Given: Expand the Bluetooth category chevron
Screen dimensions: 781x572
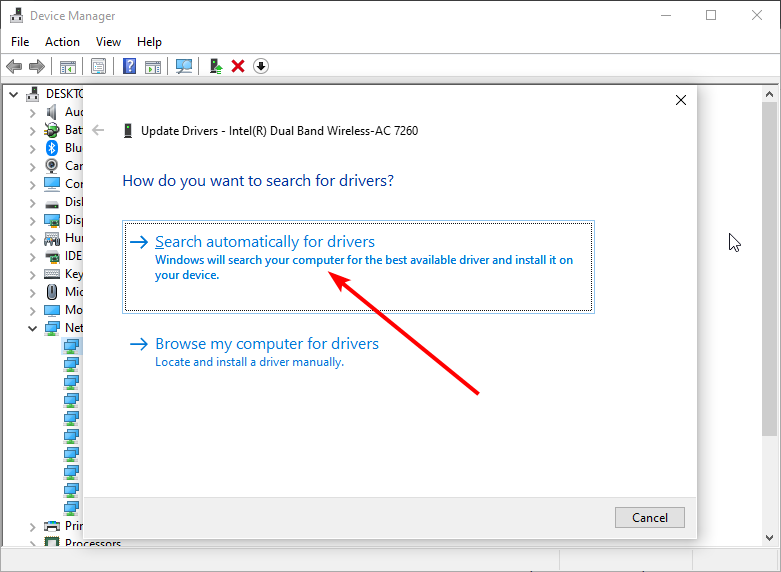Looking at the screenshot, I should (x=33, y=148).
